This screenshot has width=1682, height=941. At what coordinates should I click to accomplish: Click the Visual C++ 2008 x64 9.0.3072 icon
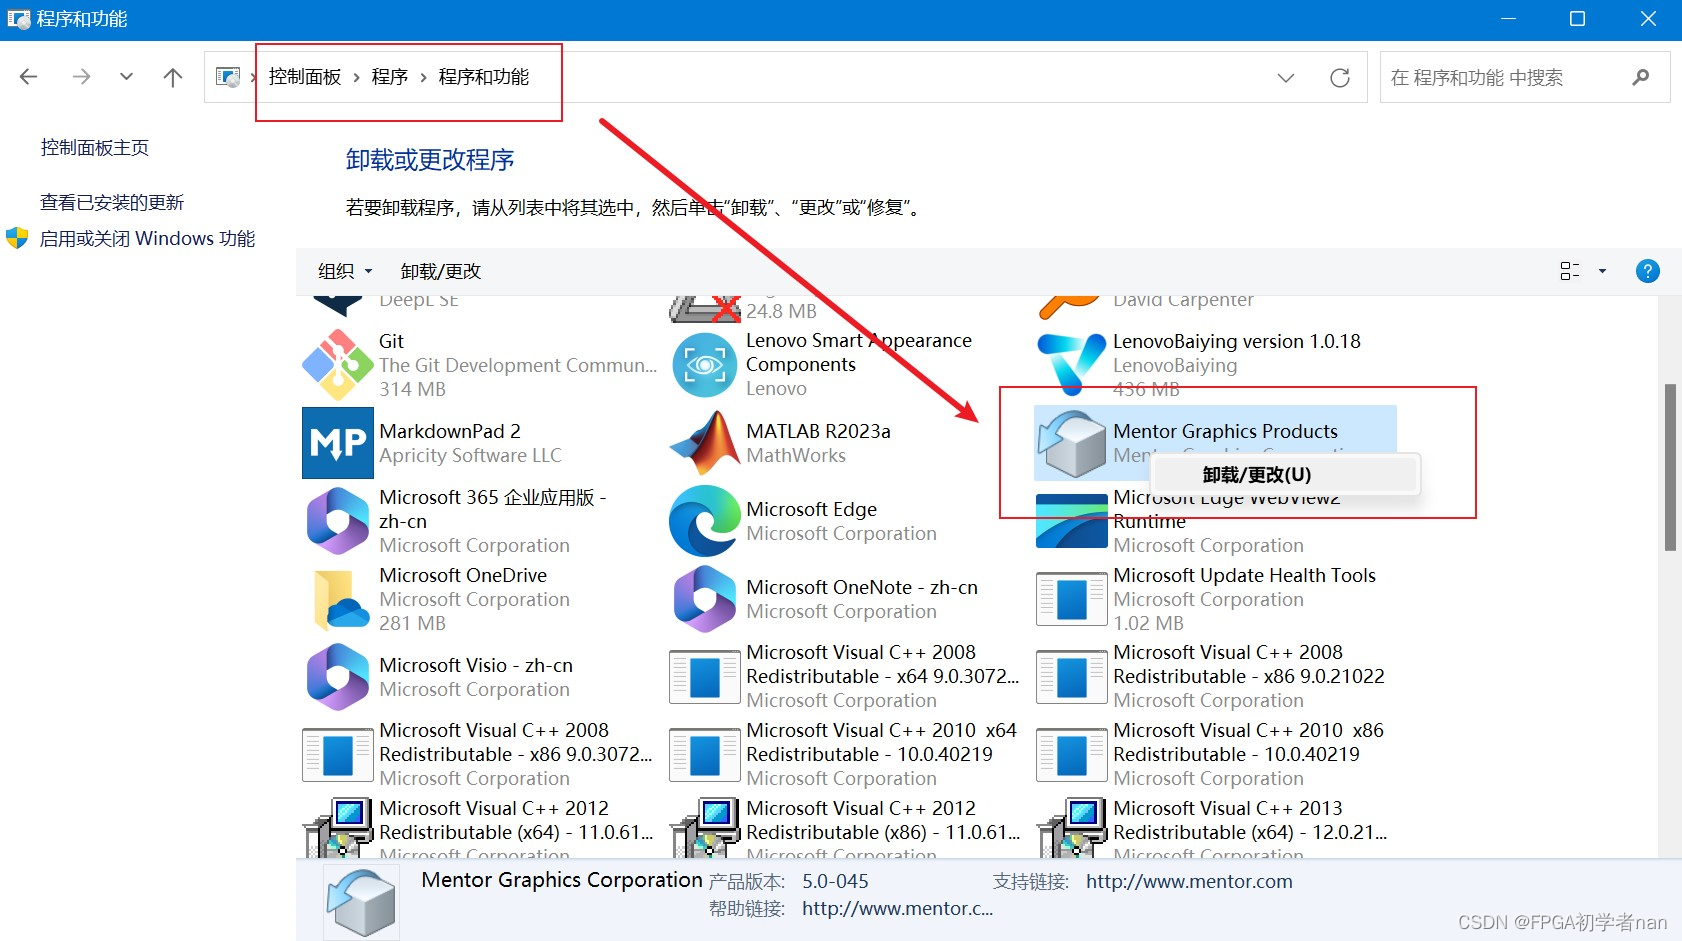[x=705, y=677]
